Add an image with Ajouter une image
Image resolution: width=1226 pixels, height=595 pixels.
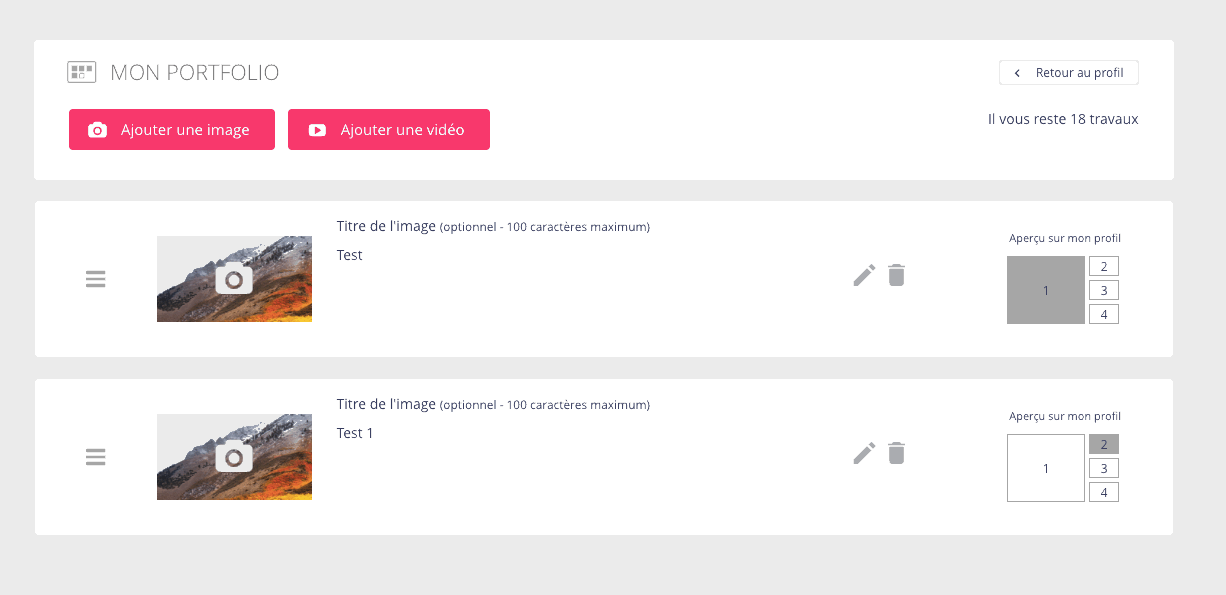coord(172,130)
